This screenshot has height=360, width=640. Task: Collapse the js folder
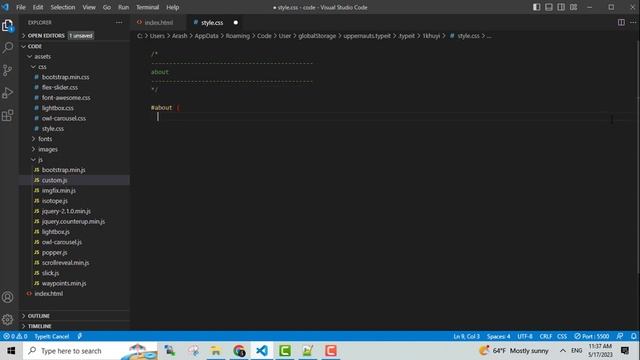pyautogui.click(x=75, y=160)
